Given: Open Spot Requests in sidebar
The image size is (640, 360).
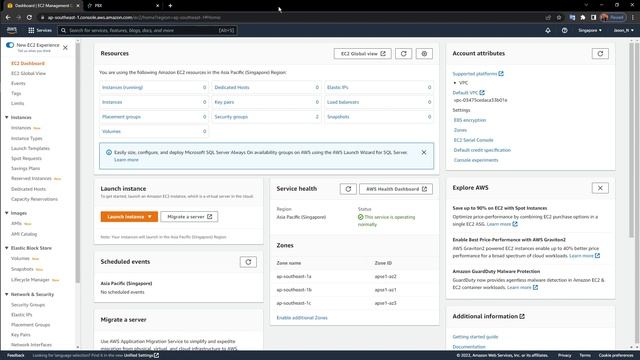Looking at the screenshot, I should (x=26, y=158).
